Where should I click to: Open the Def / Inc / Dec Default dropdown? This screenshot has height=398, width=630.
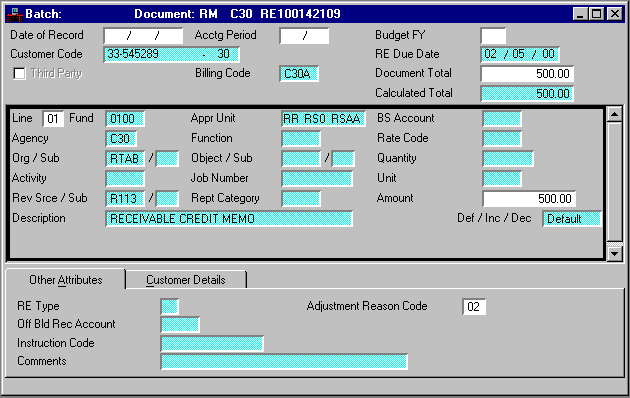click(x=572, y=219)
